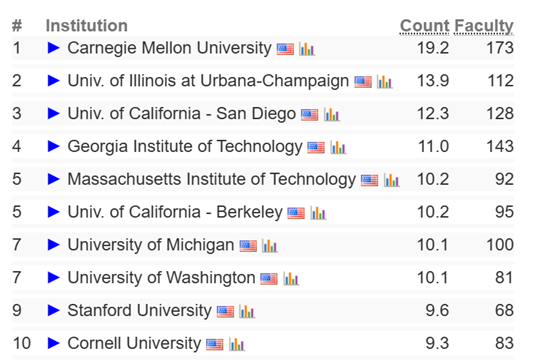The height and width of the screenshot is (361, 550).
Task: Select the Univ. of California - Berkeley institution name
Action: pos(175,212)
